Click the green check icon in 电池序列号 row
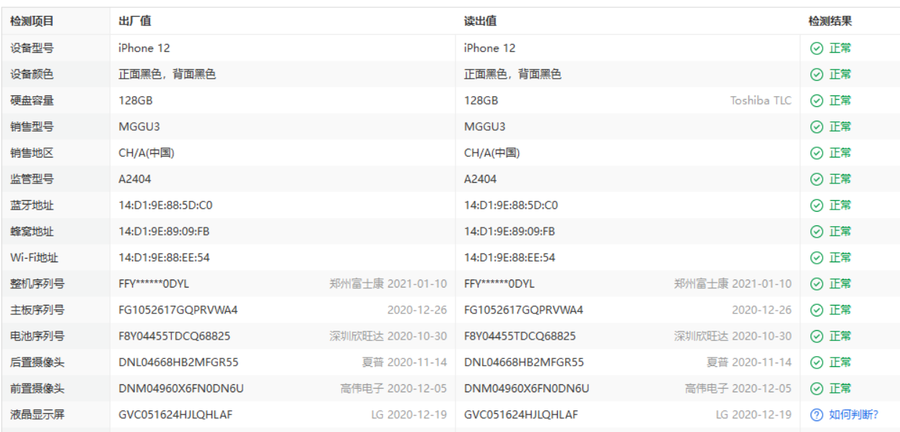Screen dimensions: 900x432 click(816, 336)
